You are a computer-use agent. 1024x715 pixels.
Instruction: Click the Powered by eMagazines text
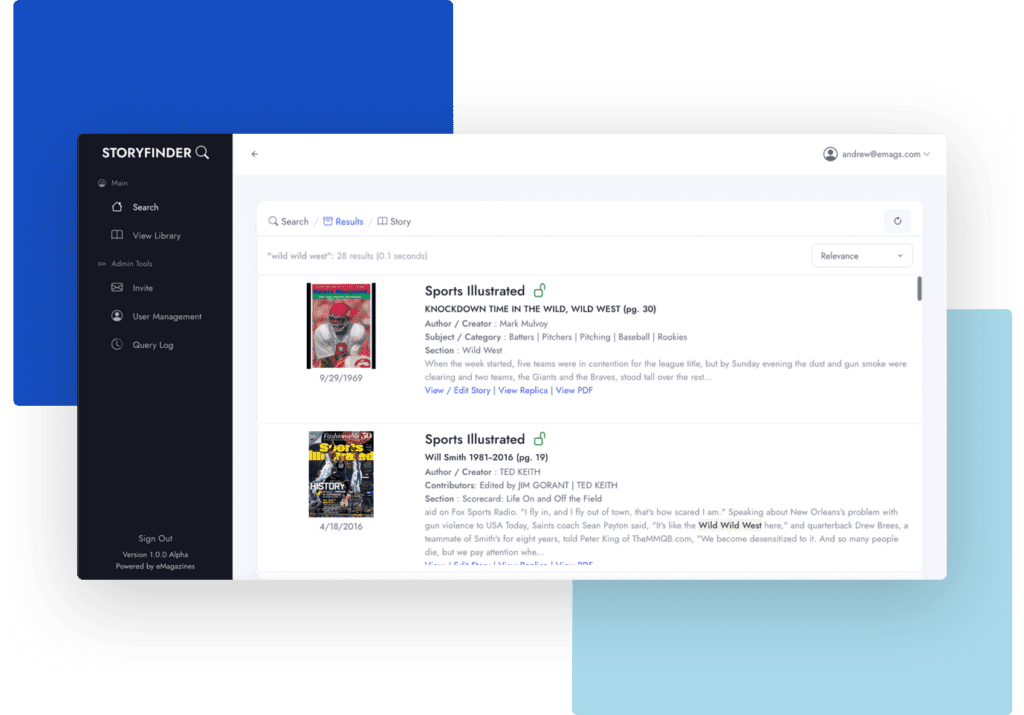pos(155,566)
